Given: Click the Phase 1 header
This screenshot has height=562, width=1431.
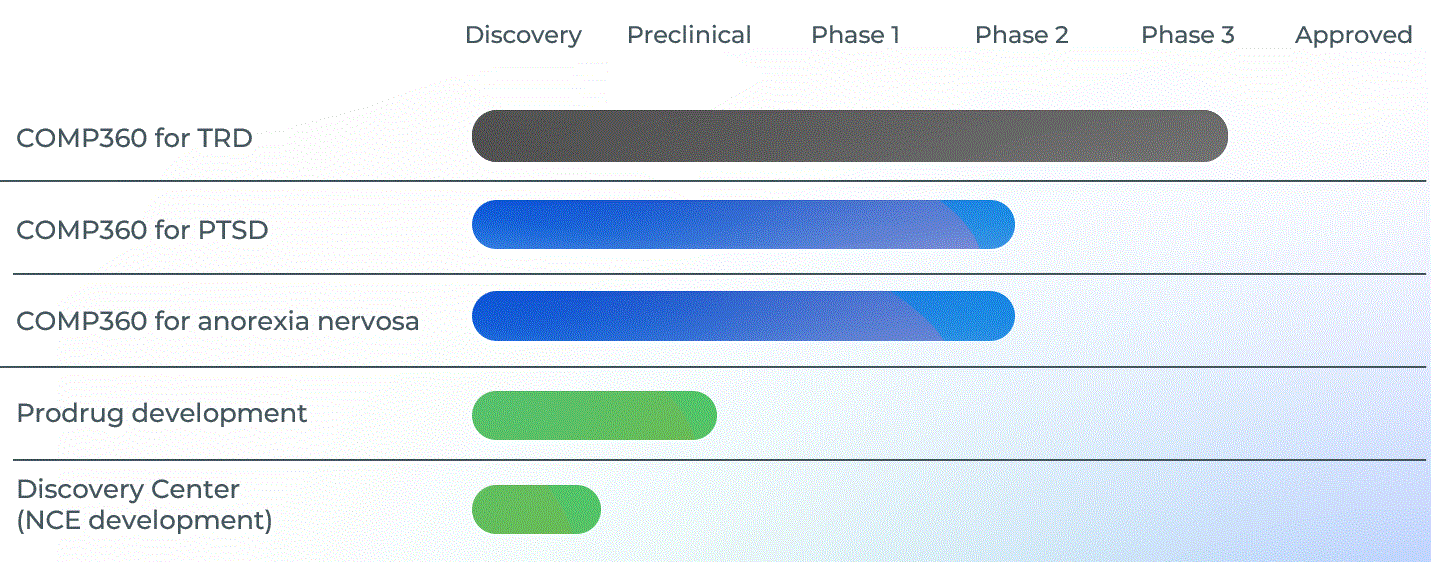Looking at the screenshot, I should [855, 36].
